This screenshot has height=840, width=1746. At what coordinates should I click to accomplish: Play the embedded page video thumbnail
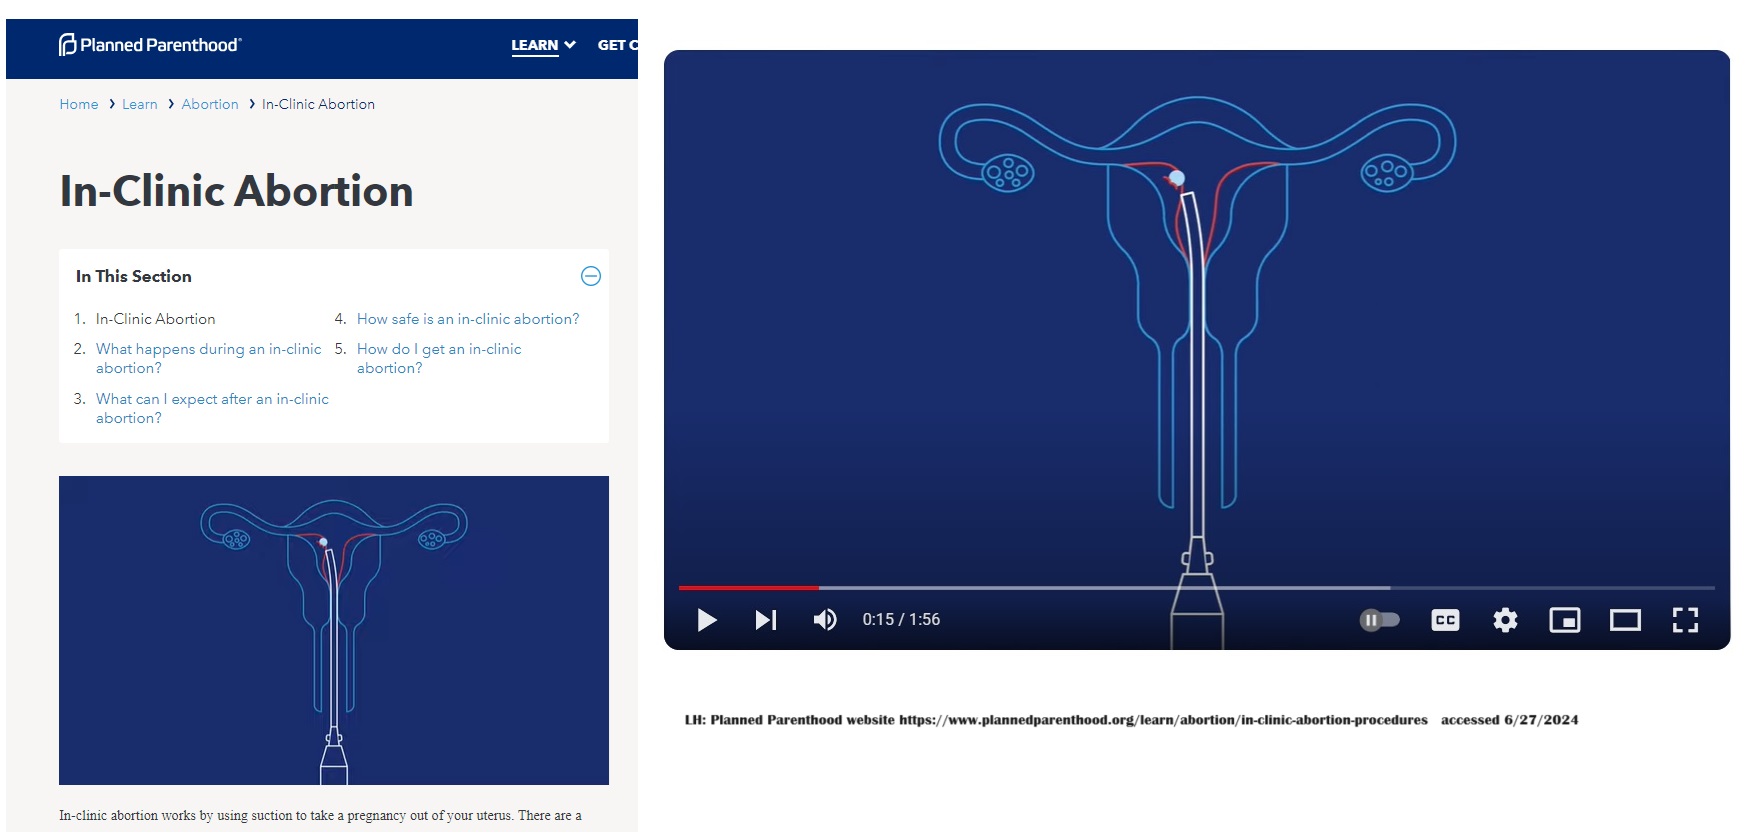point(334,630)
